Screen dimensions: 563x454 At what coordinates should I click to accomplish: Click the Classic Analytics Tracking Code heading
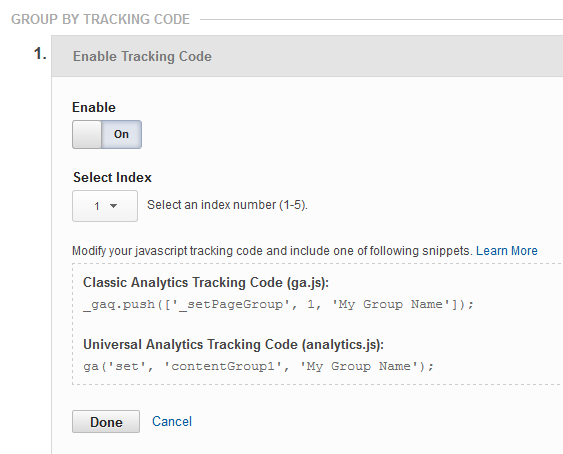pos(206,283)
